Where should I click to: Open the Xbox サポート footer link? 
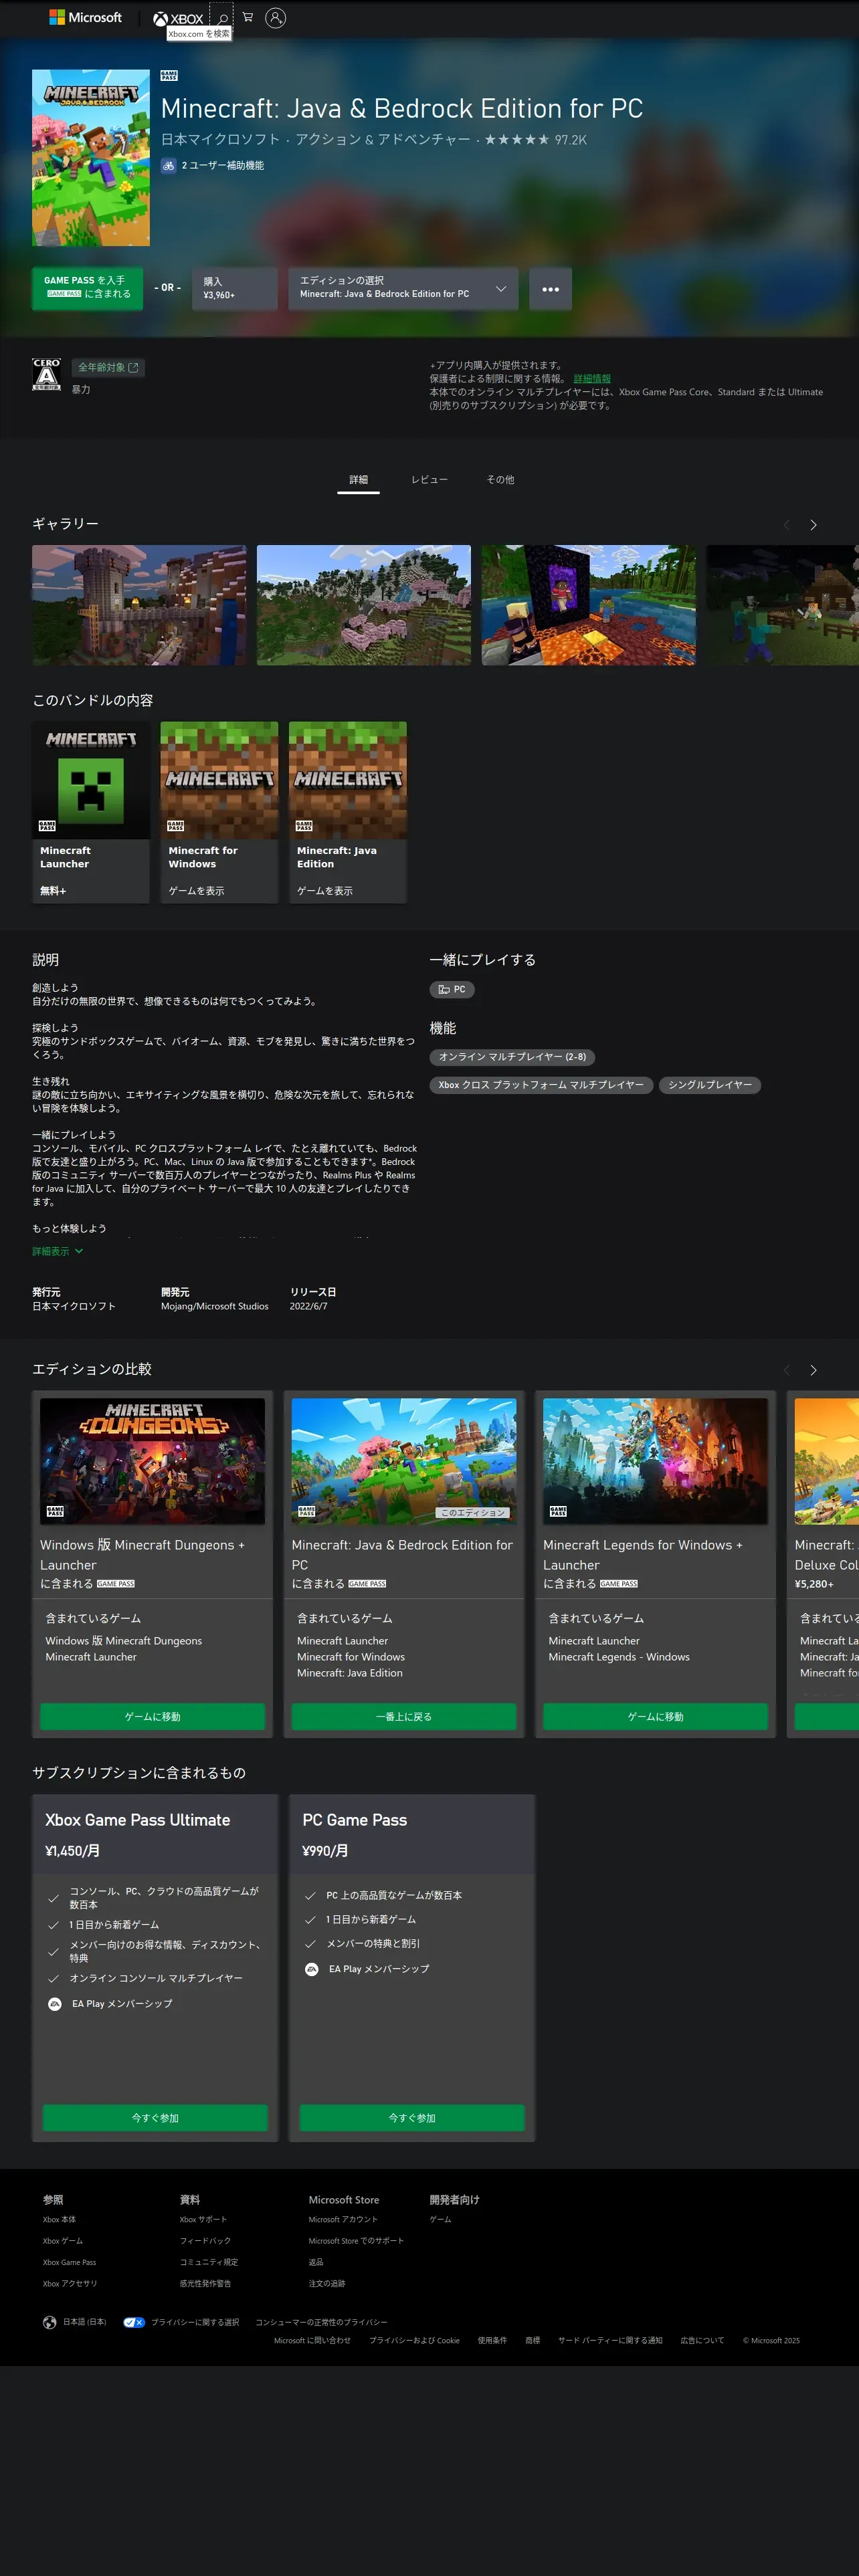(x=203, y=2219)
